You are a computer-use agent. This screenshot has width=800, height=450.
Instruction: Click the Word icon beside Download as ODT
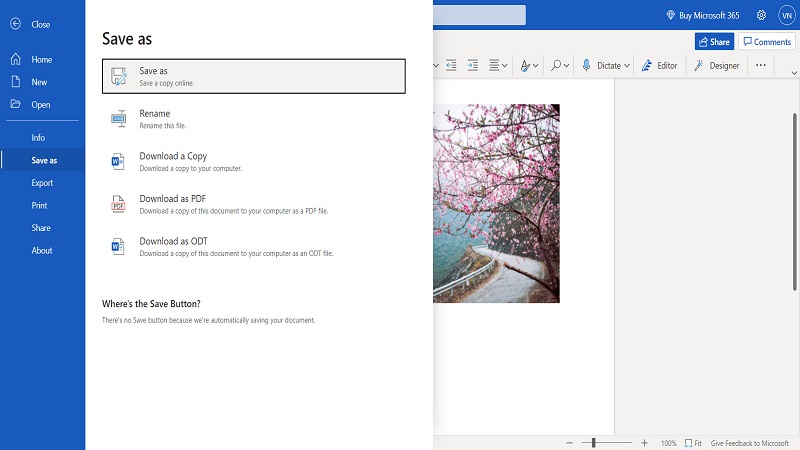tap(118, 246)
